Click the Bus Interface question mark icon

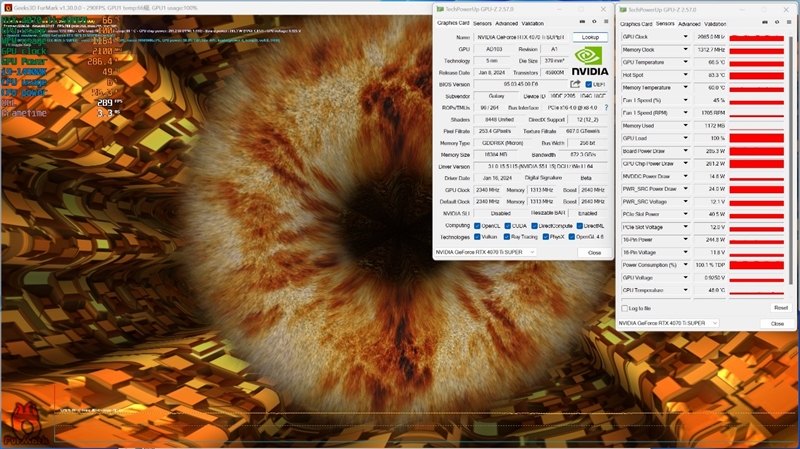[x=606, y=108]
